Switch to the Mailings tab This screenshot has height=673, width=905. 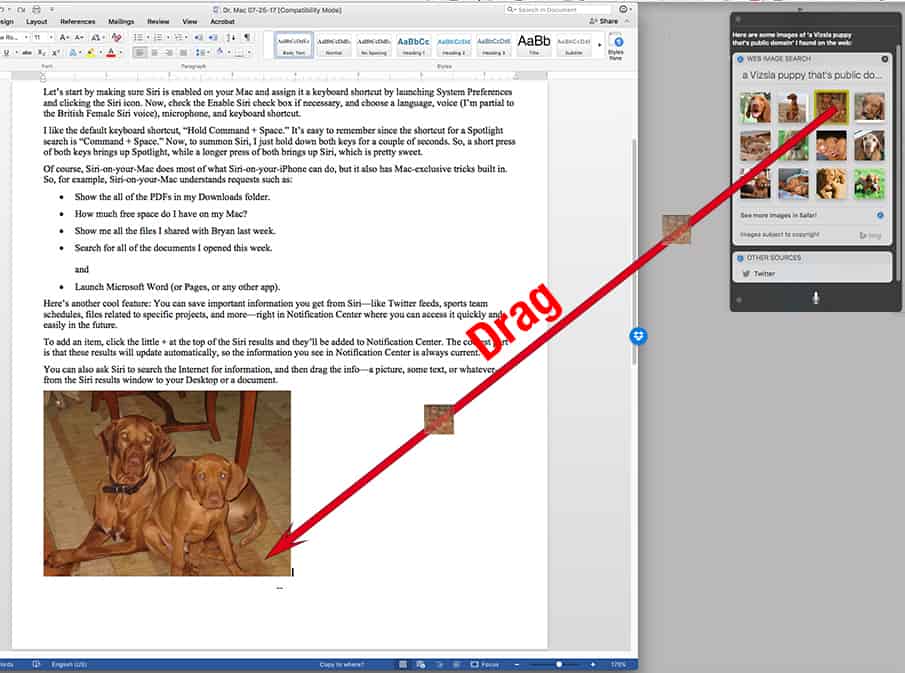pos(121,21)
